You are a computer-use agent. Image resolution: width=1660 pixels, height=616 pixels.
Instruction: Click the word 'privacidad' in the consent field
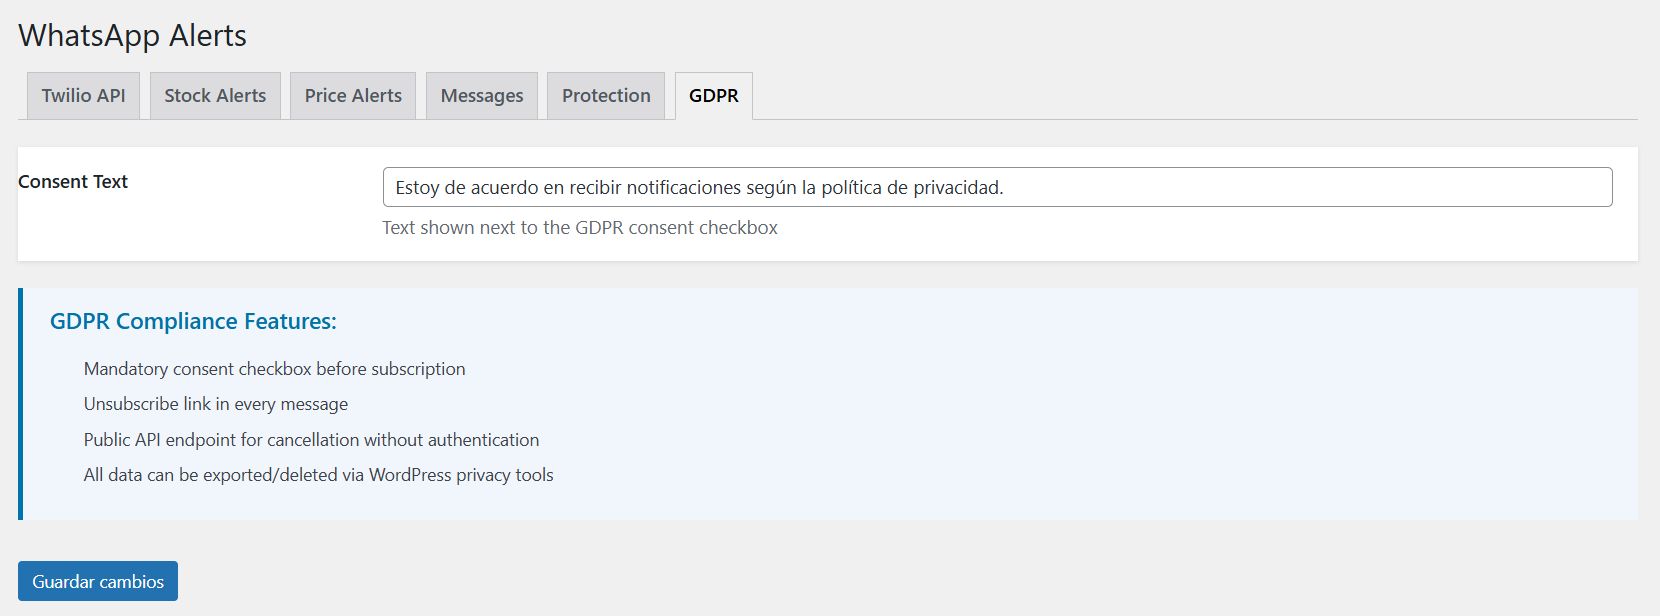pos(955,188)
